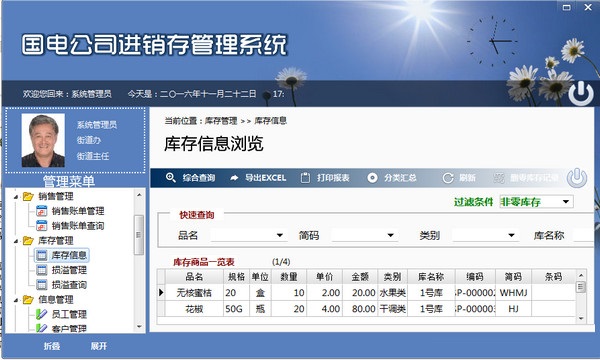Click the 数量 column header
This screenshot has height=360, width=600.
pyautogui.click(x=289, y=276)
